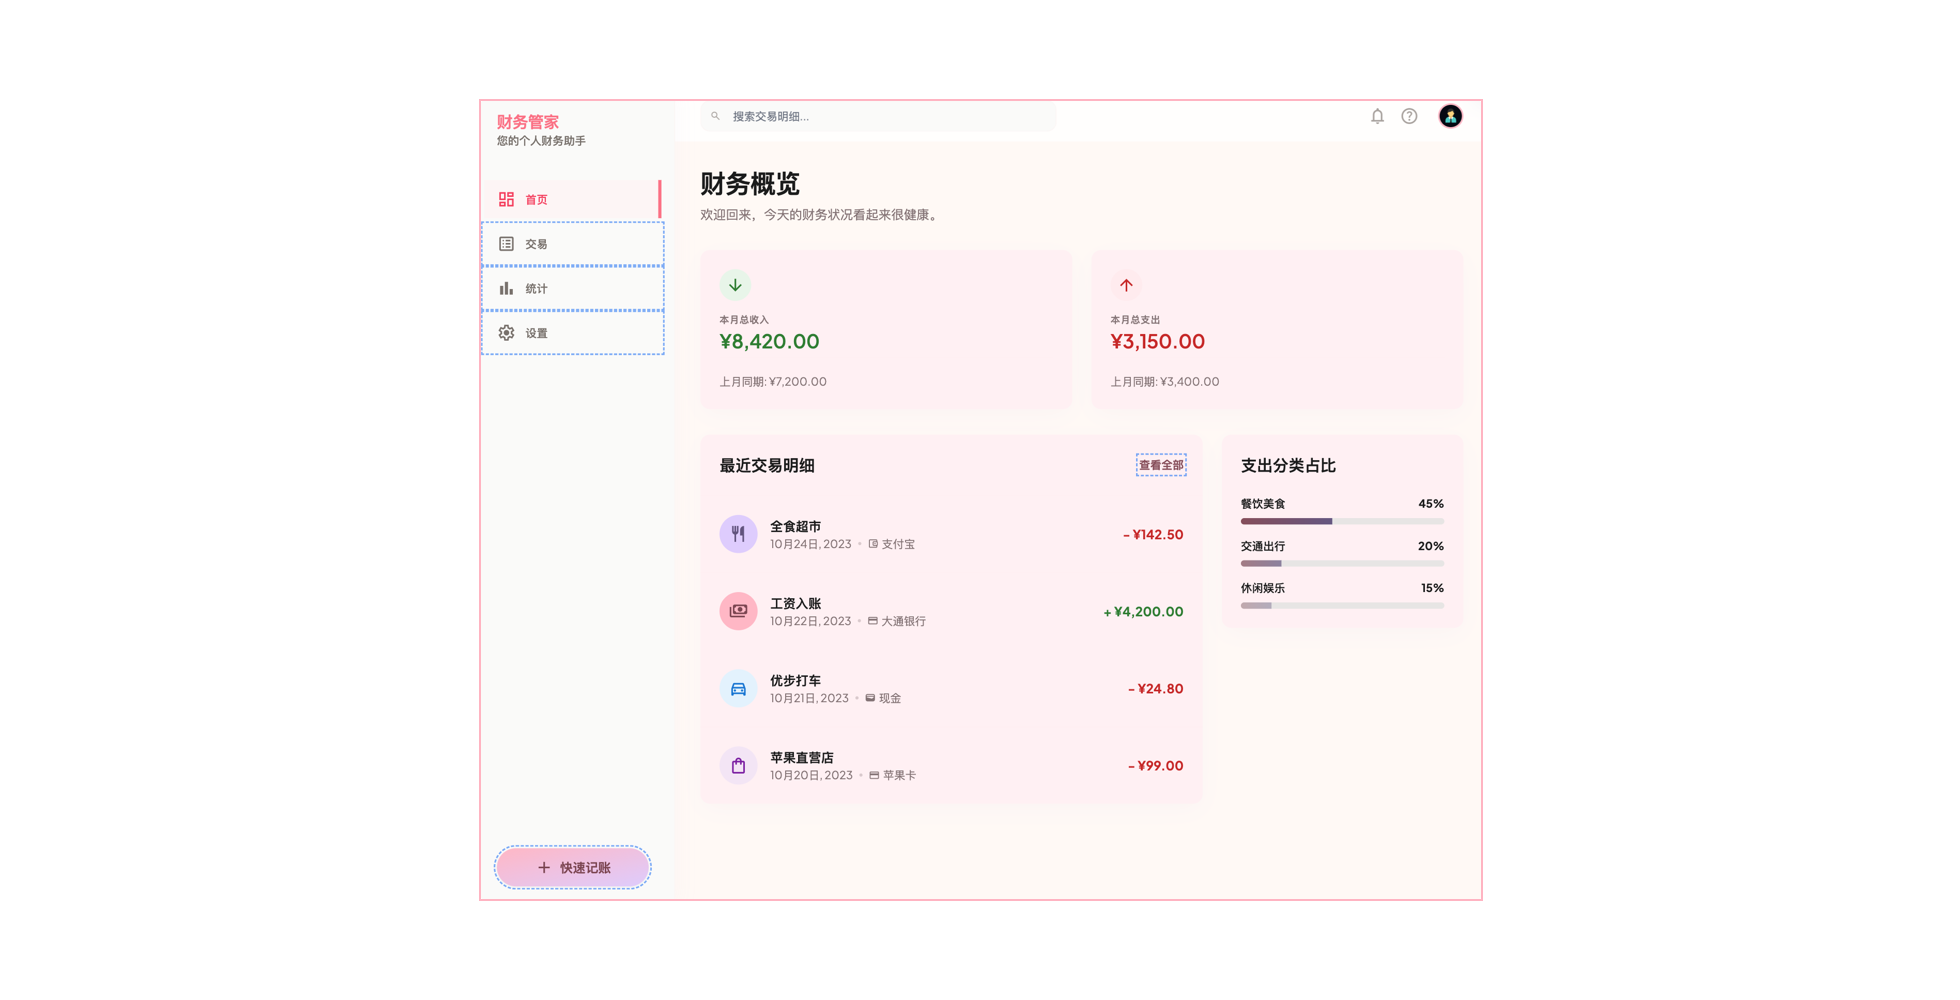The width and height of the screenshot is (1960, 1000).
Task: Select the 财务管家 logo title
Action: click(x=528, y=122)
